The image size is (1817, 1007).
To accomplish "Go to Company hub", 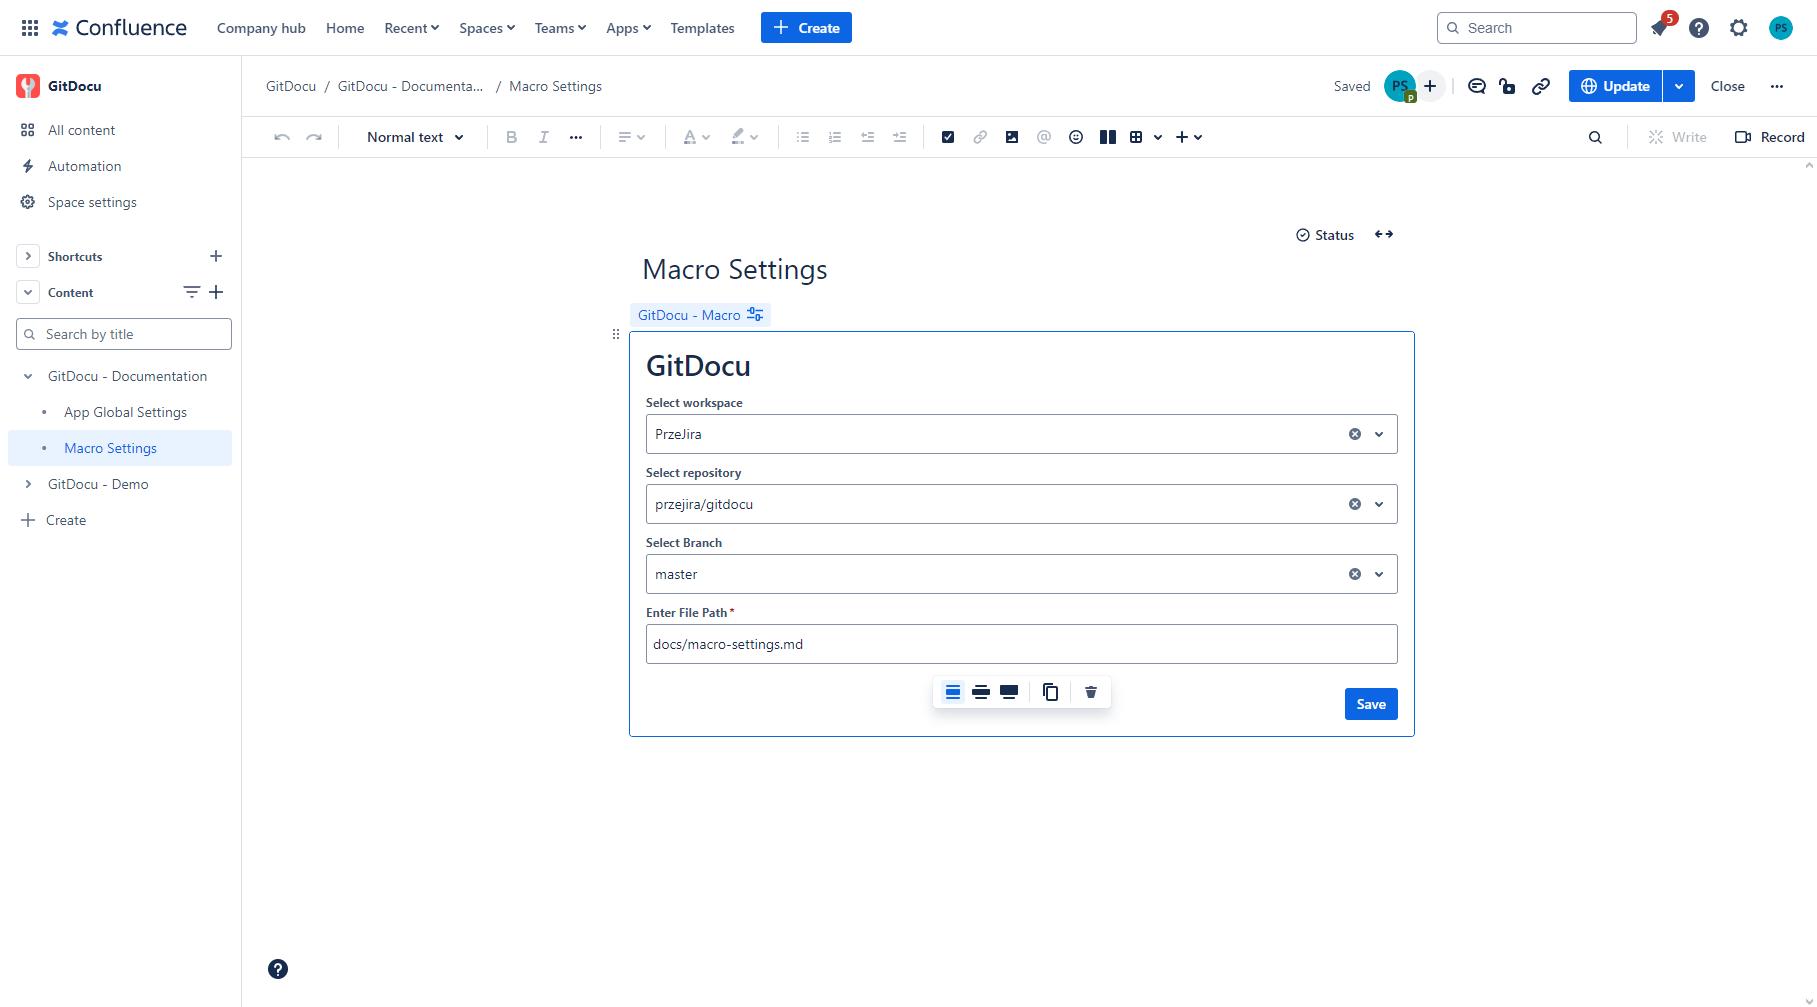I will [x=261, y=28].
